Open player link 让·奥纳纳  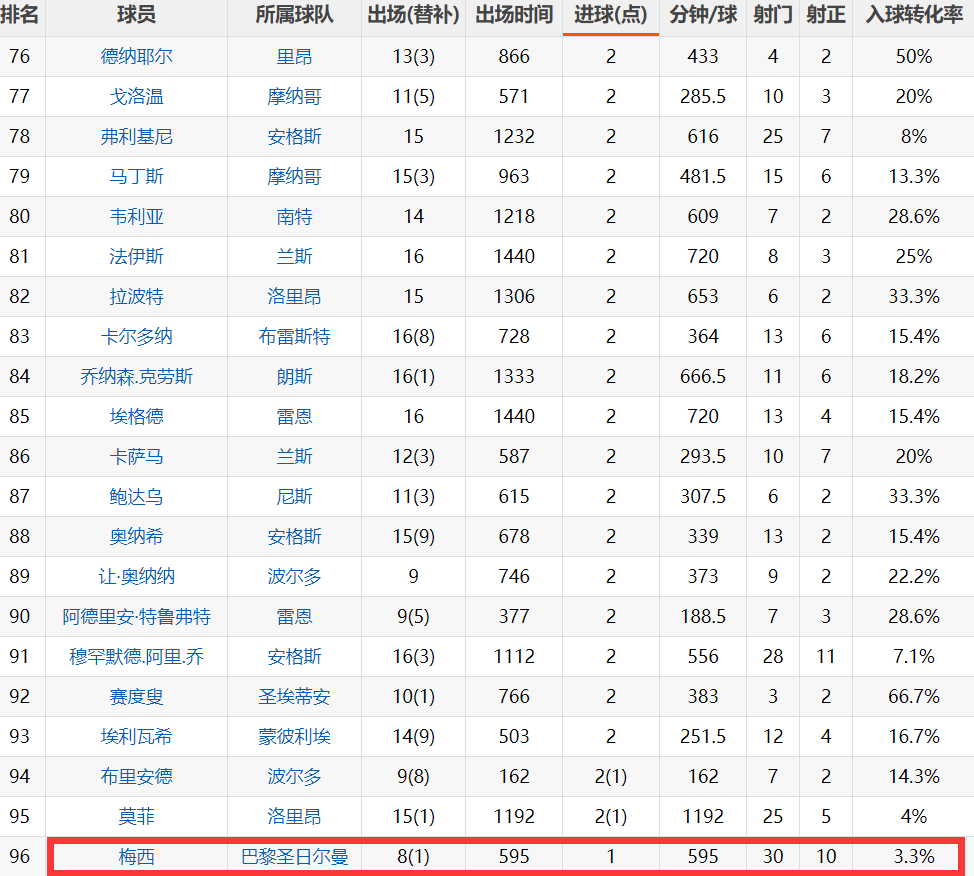(136, 576)
